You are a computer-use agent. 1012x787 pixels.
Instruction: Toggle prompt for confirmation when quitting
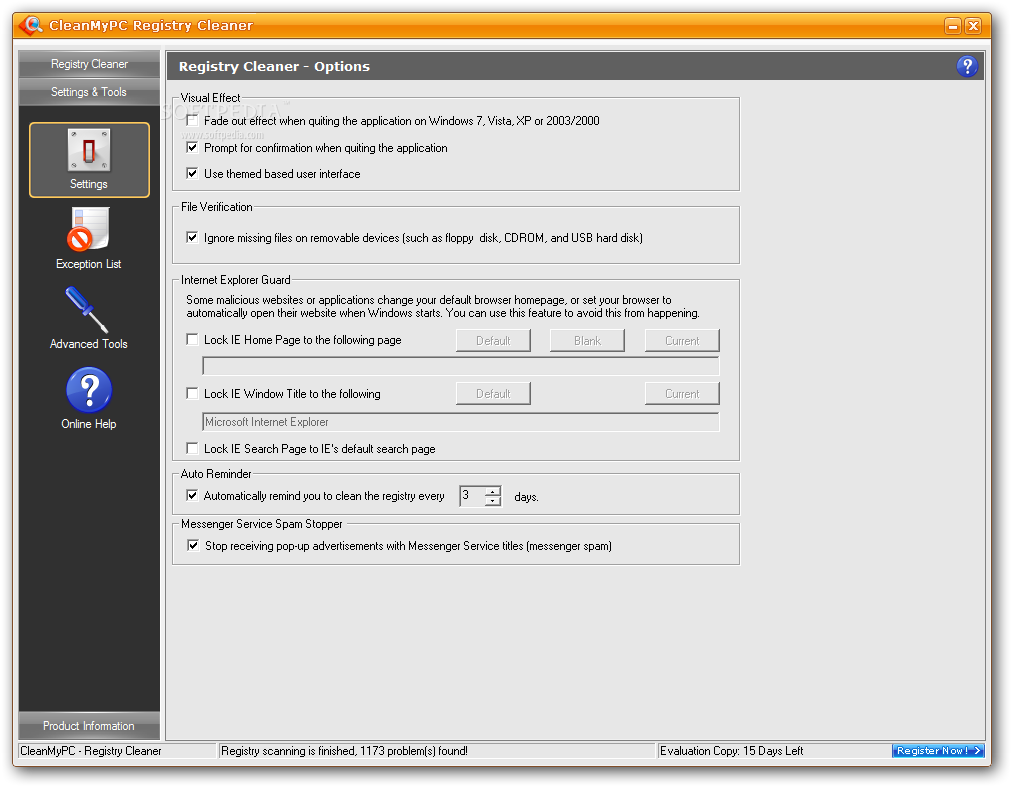coord(192,148)
